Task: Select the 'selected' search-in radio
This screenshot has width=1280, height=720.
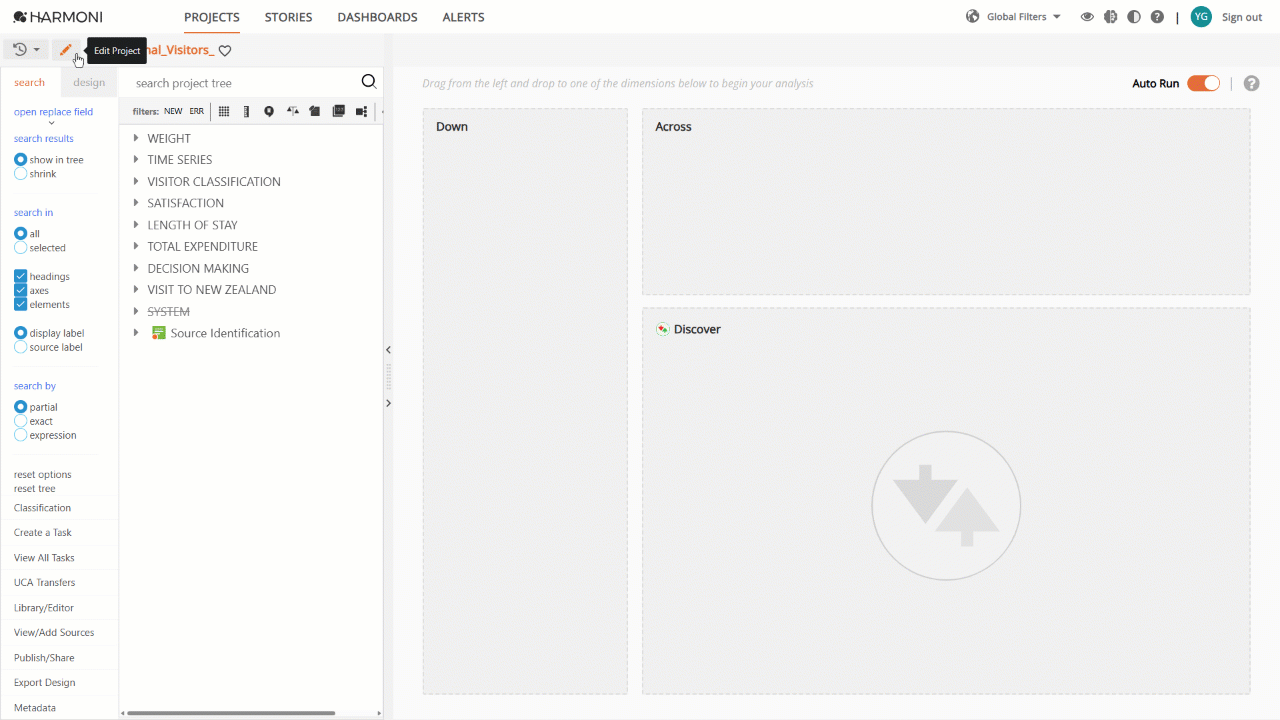Action: (x=20, y=248)
